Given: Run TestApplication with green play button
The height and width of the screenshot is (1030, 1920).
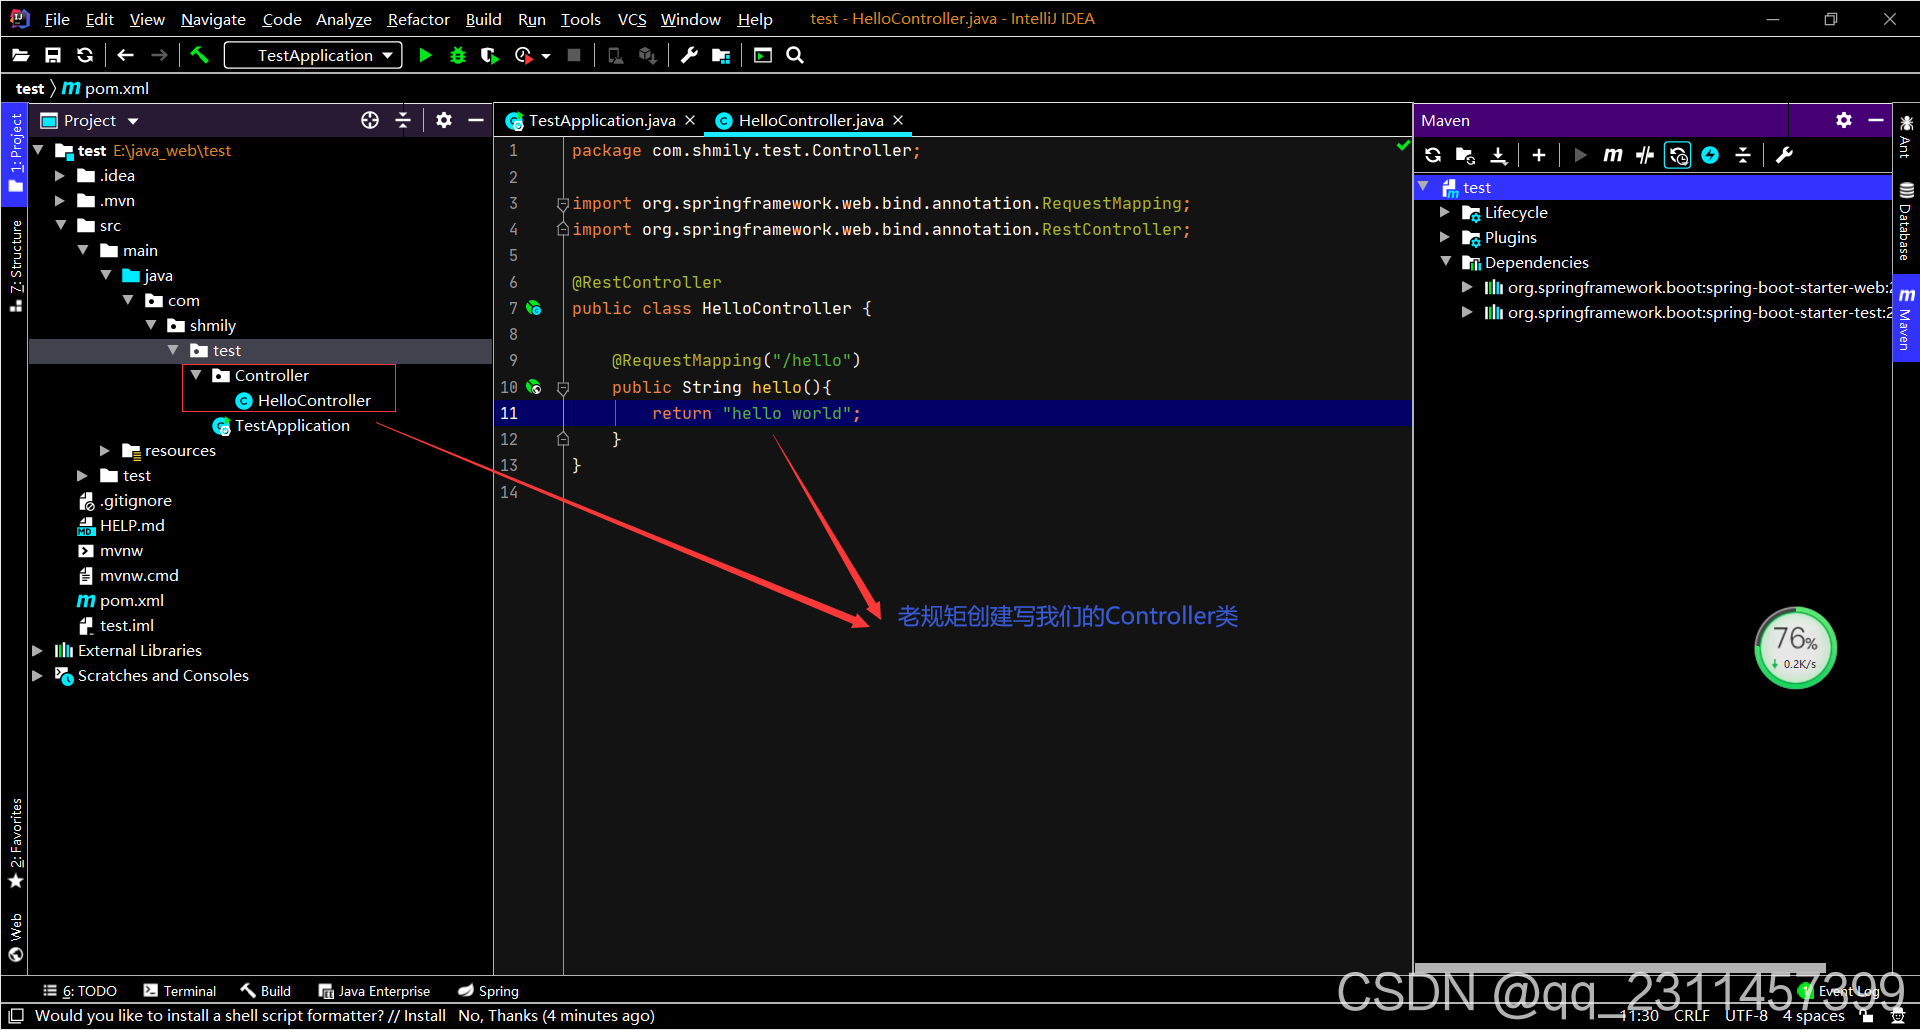Looking at the screenshot, I should coord(425,56).
